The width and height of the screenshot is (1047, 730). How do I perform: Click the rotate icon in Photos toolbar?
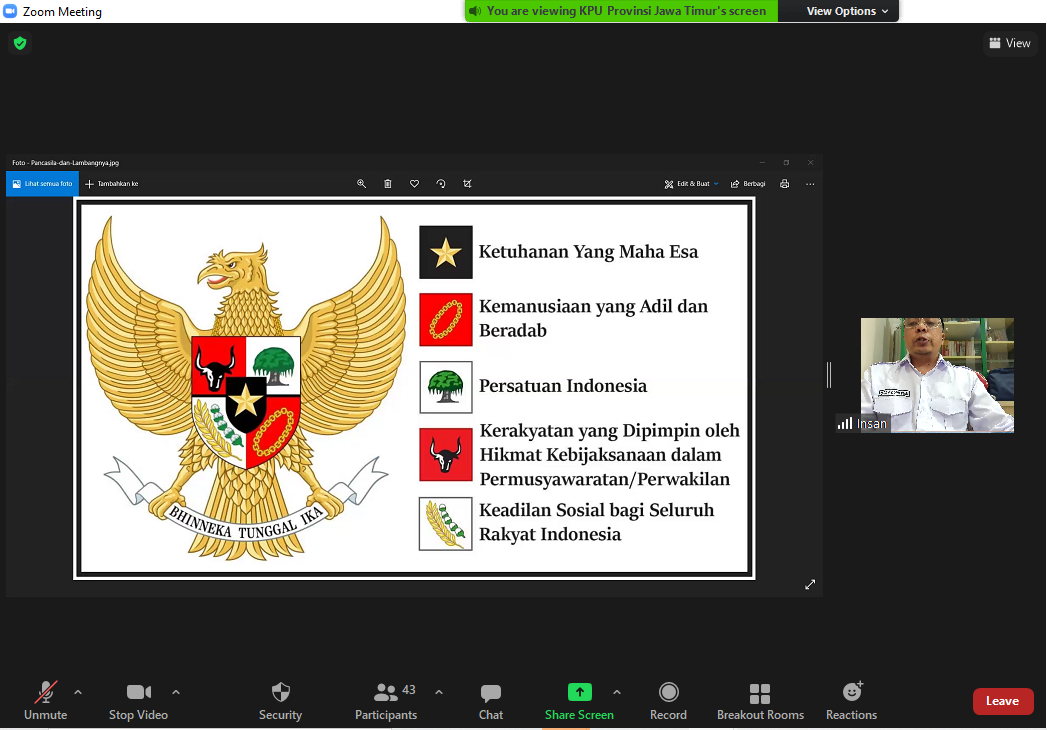(x=441, y=184)
